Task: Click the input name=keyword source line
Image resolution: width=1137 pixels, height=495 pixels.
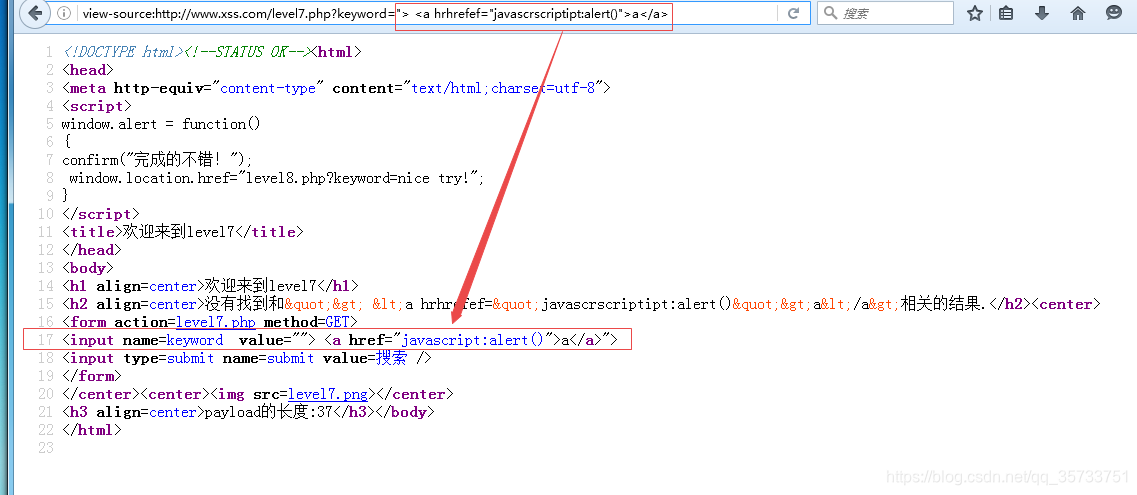Action: [x=340, y=340]
